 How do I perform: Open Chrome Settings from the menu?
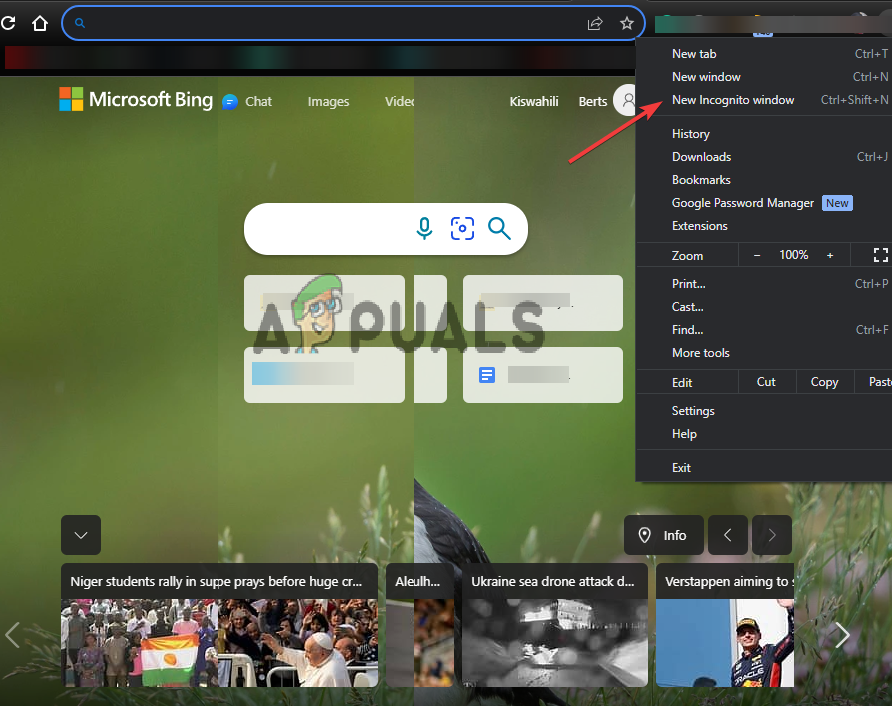coord(693,410)
